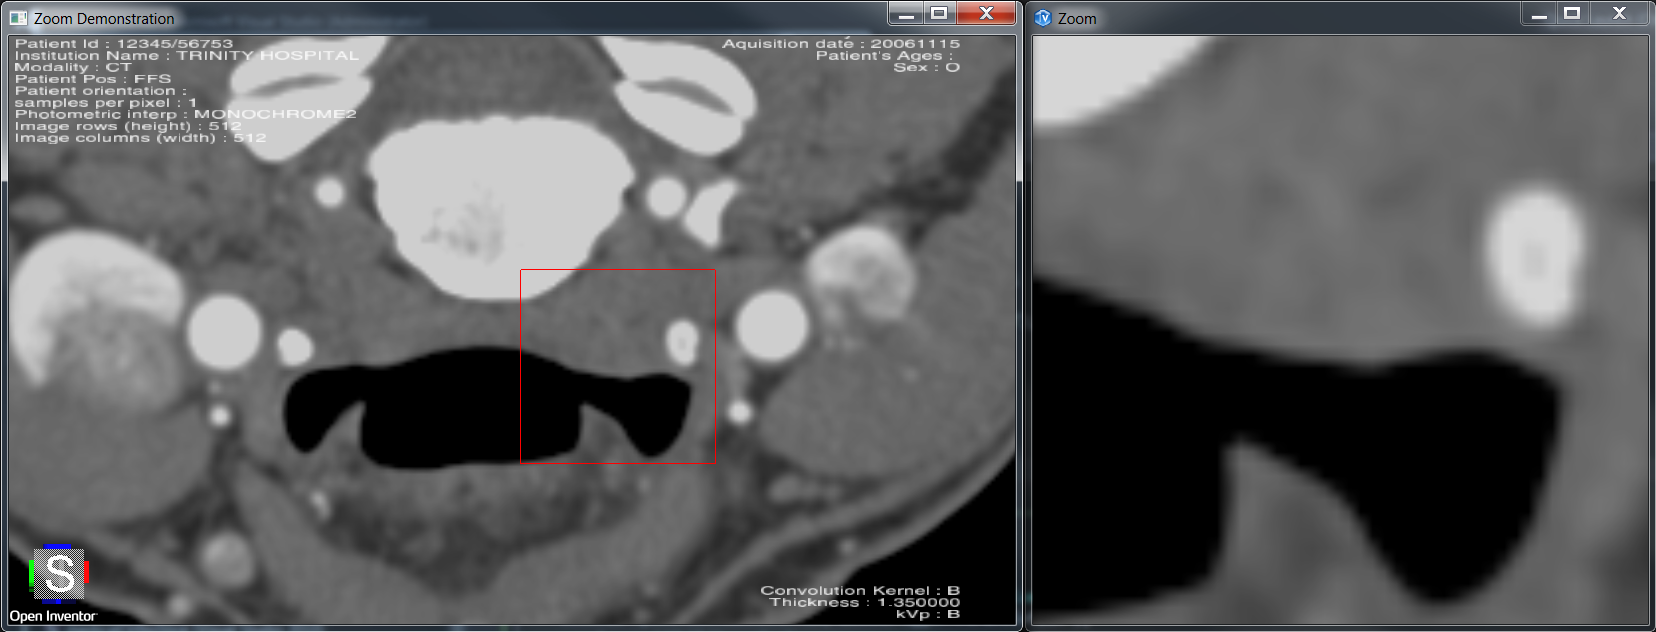
Task: Click the Patient Id annotation text
Action: pos(123,44)
